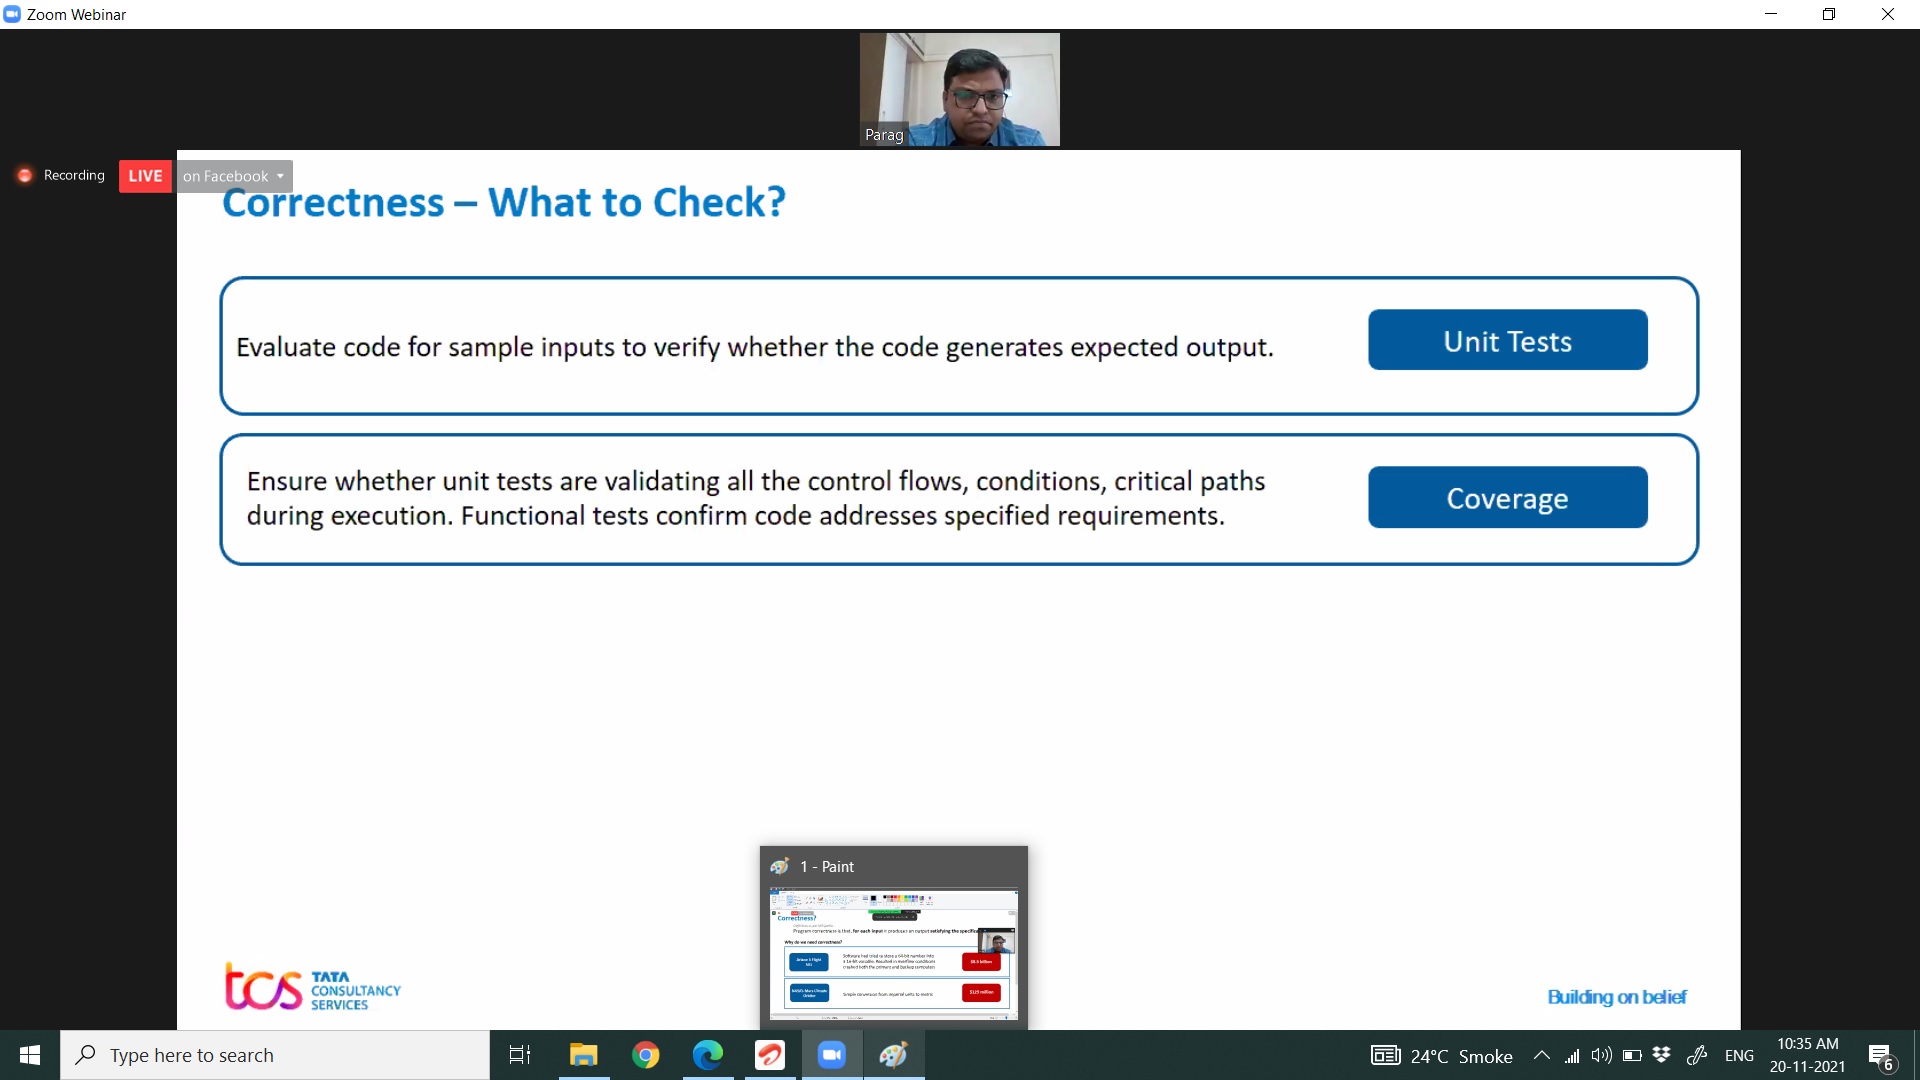Open Task View in taskbar
Image resolution: width=1920 pixels, height=1080 pixels.
click(520, 1055)
